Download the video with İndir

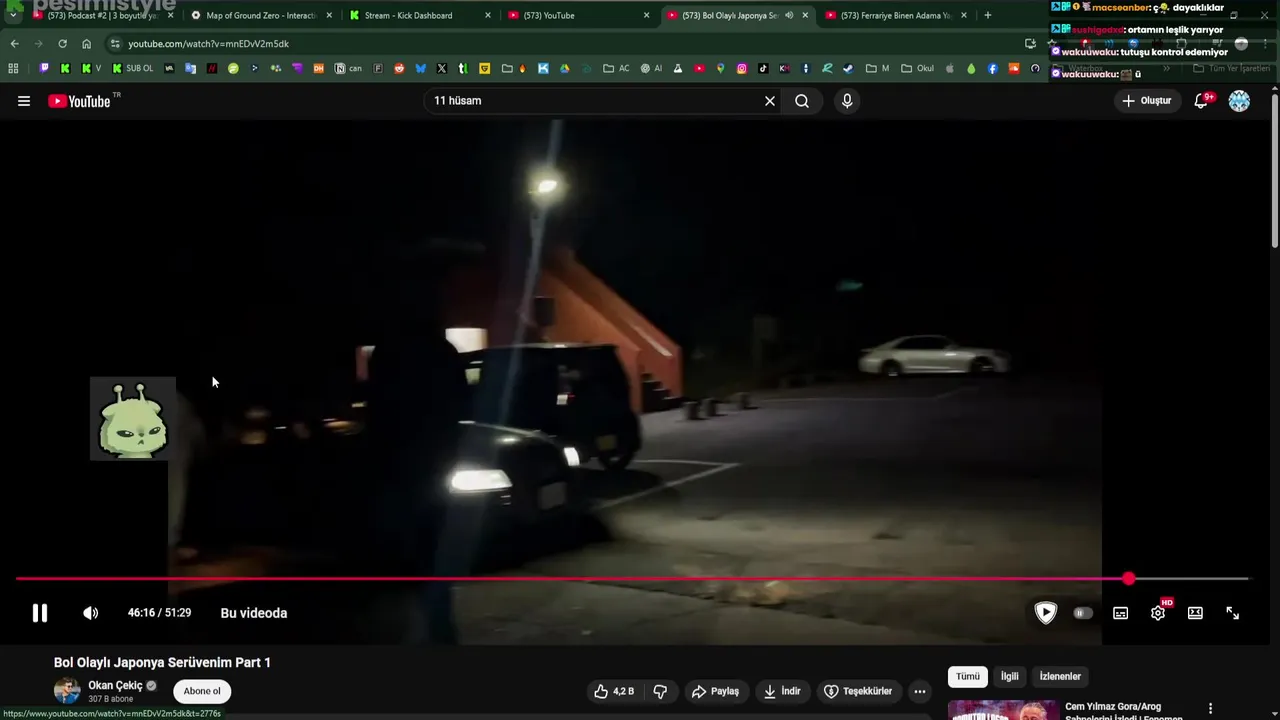tap(782, 691)
